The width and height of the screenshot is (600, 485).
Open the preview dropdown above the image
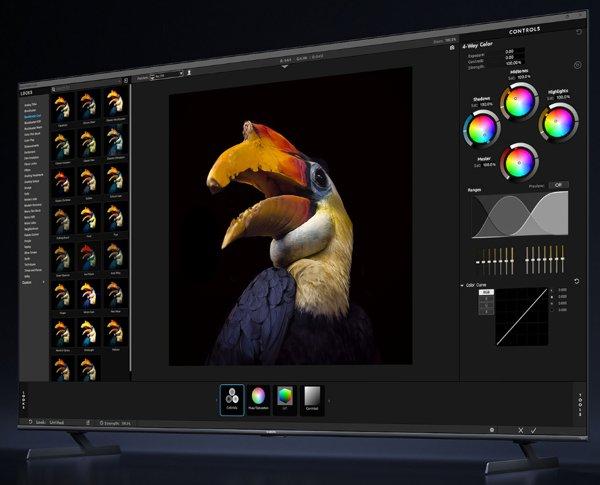[166, 75]
